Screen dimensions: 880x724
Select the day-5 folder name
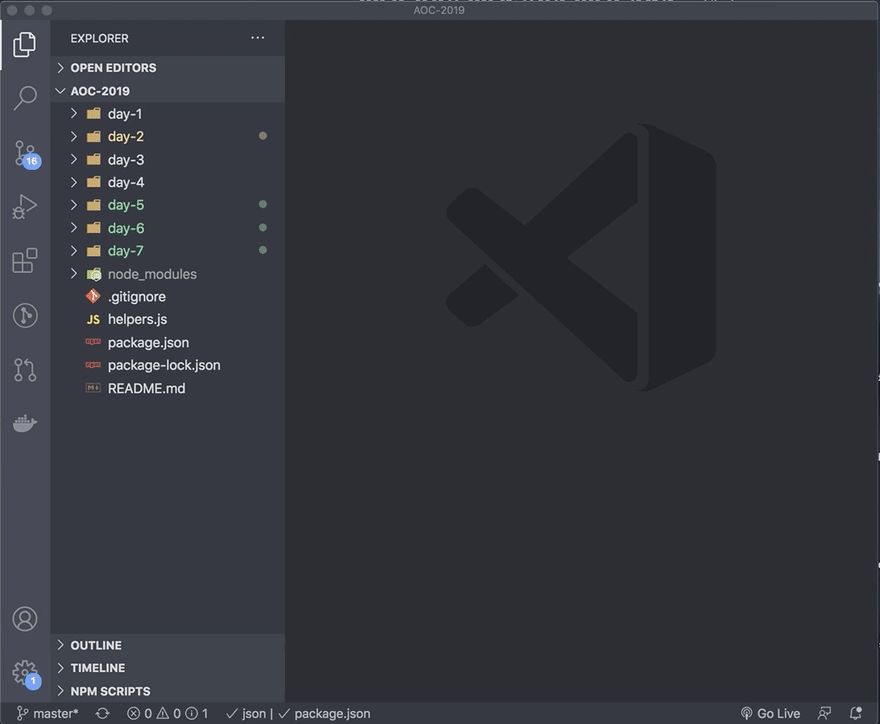[126, 205]
